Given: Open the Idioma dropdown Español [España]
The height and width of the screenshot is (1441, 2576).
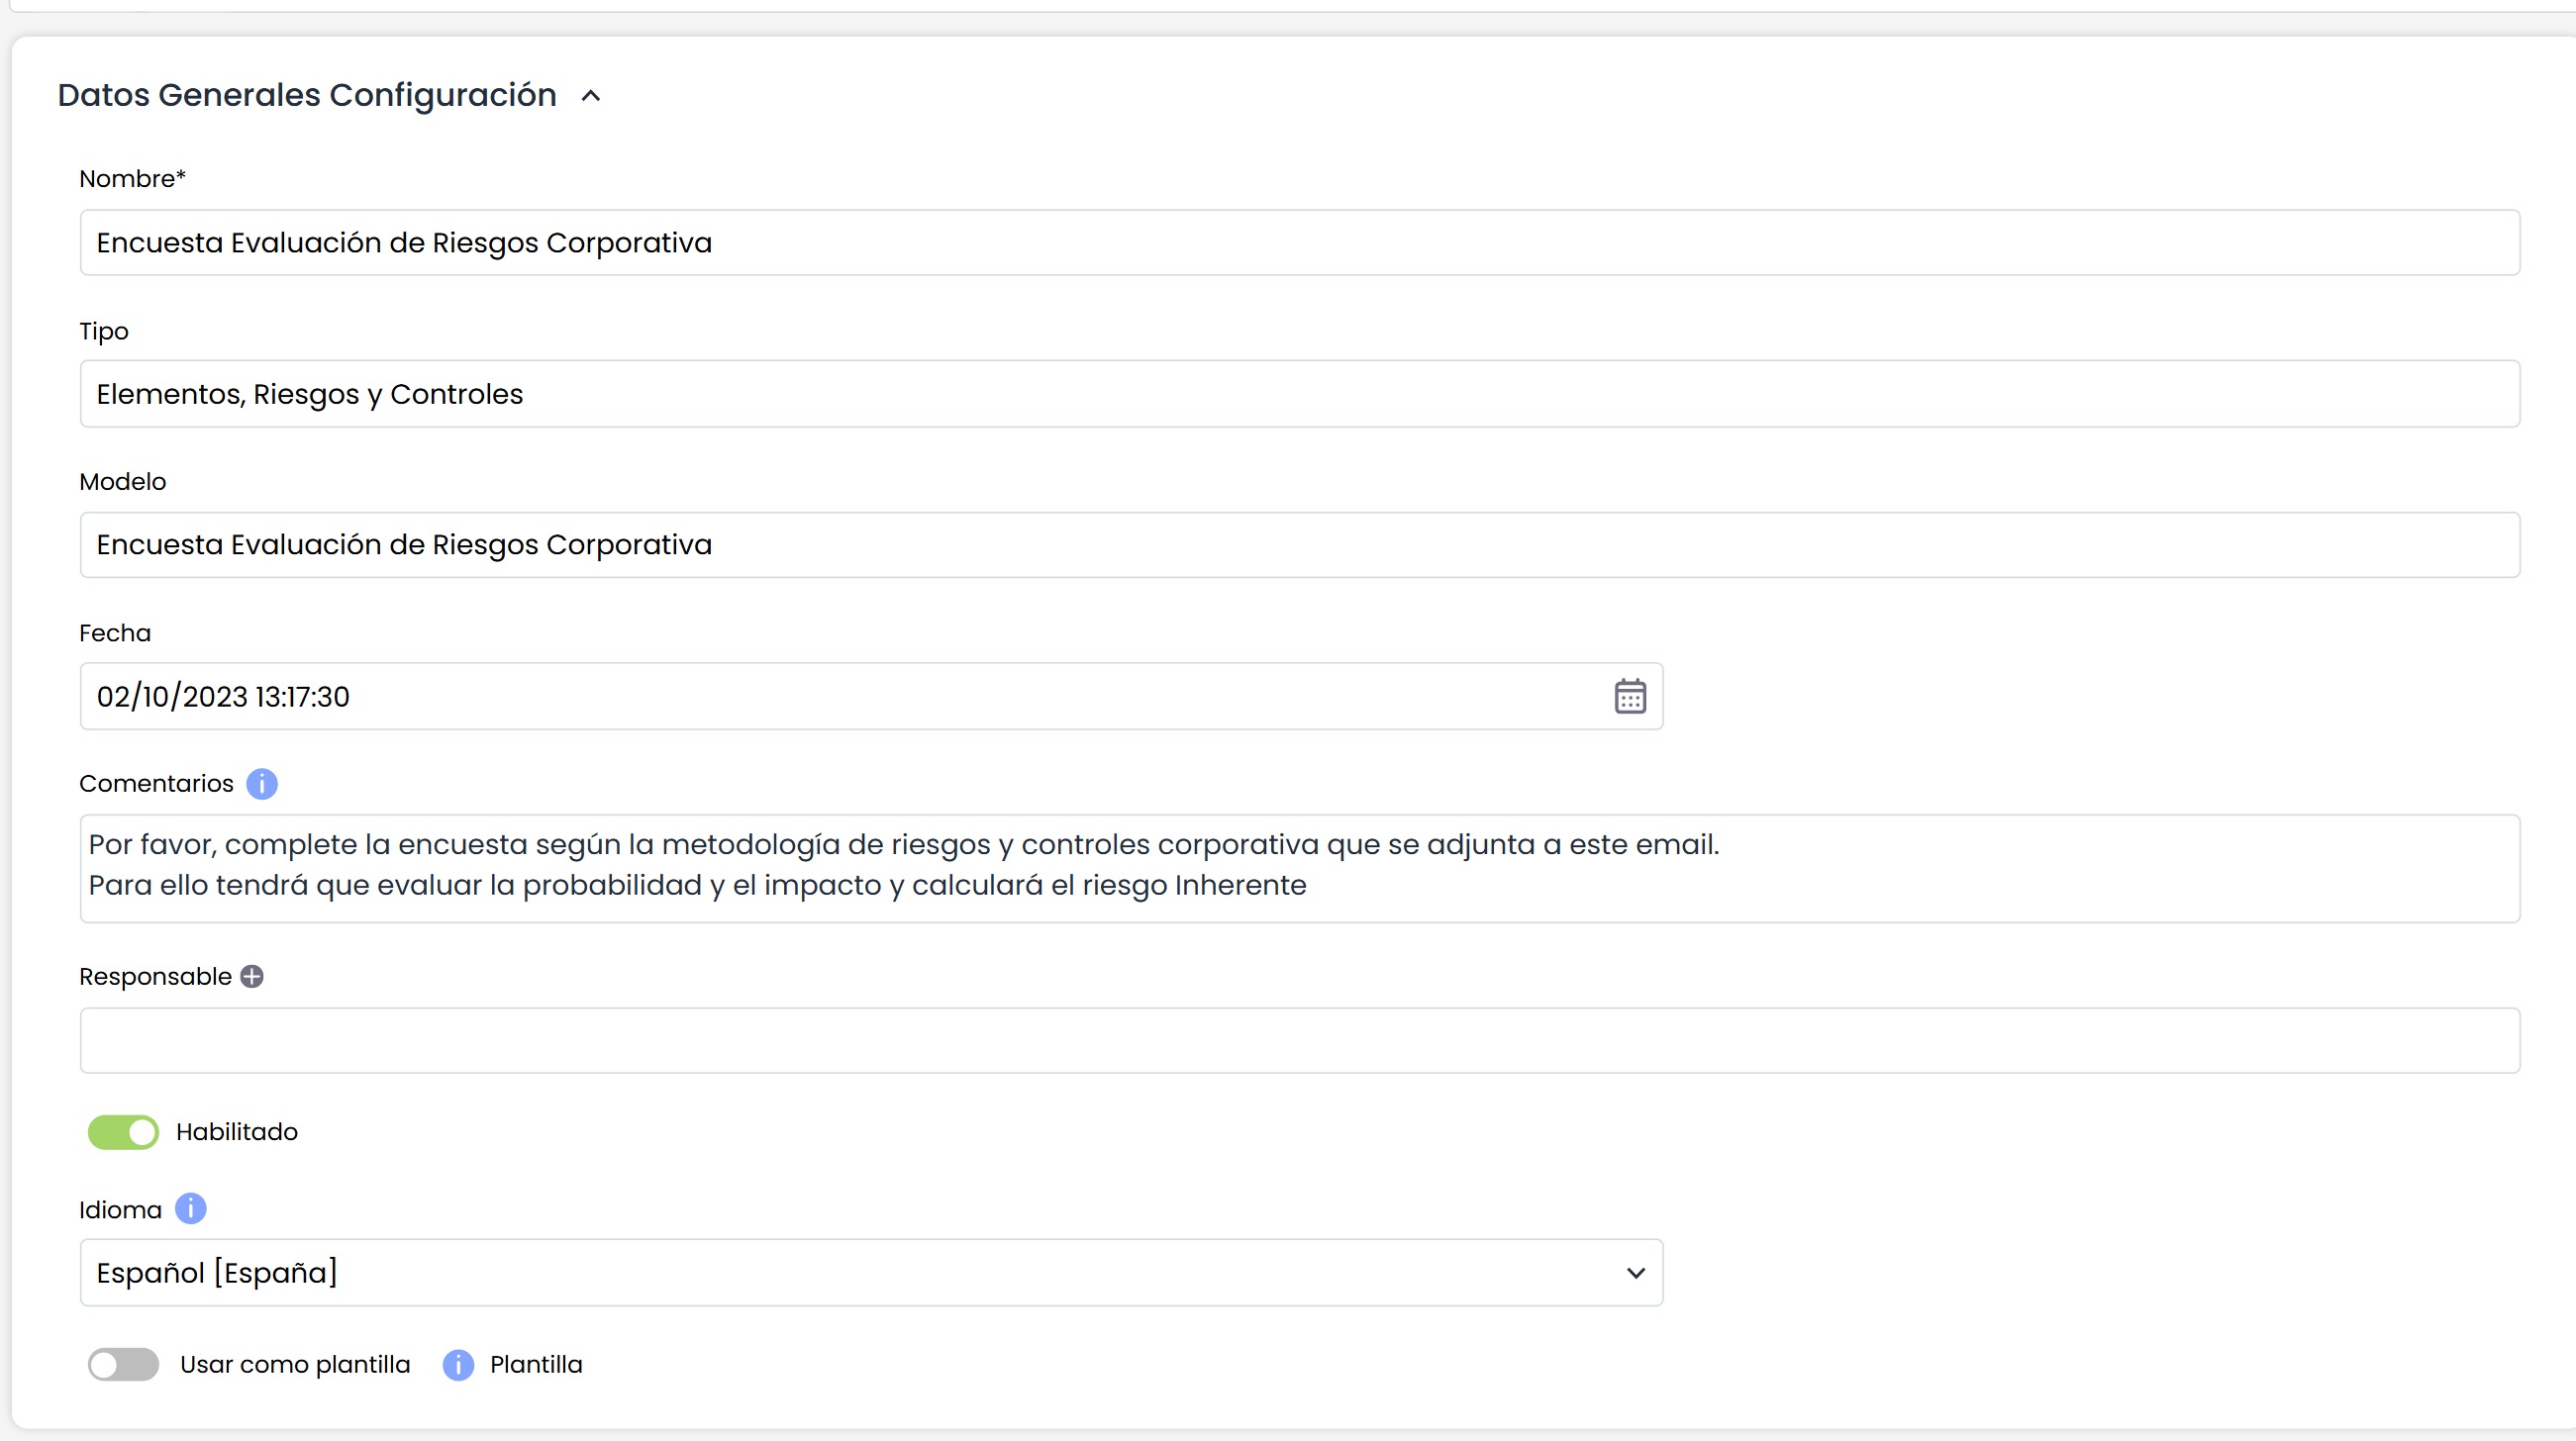Looking at the screenshot, I should (871, 1273).
